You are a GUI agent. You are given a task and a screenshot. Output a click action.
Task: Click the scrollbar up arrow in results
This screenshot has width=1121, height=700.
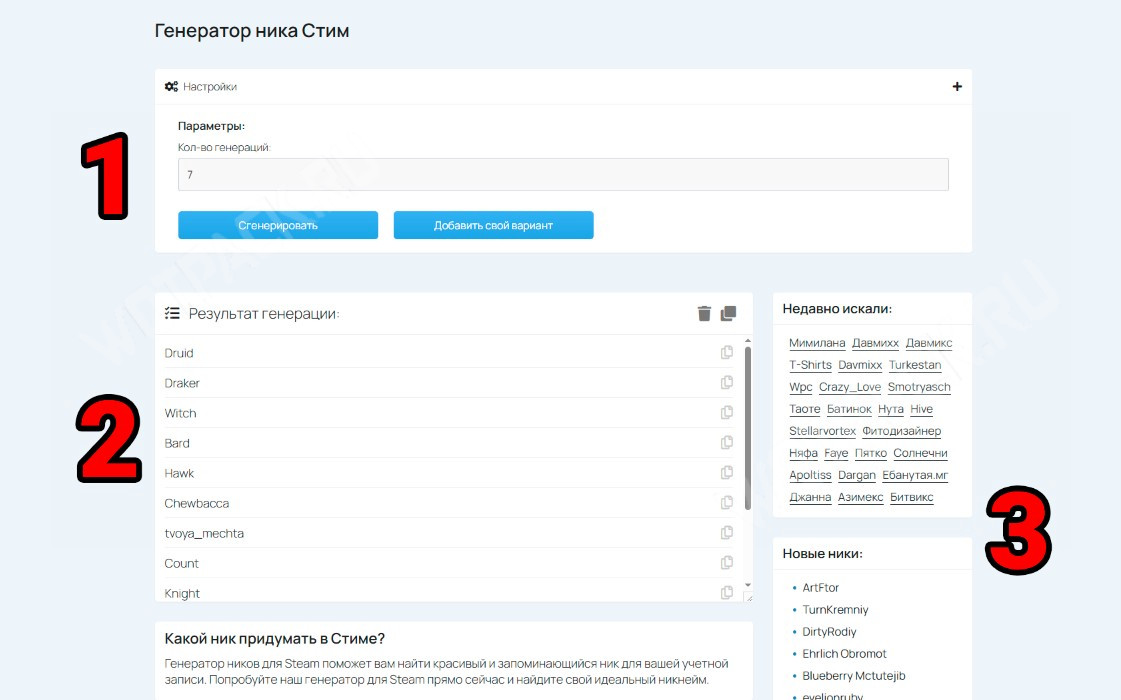[748, 341]
